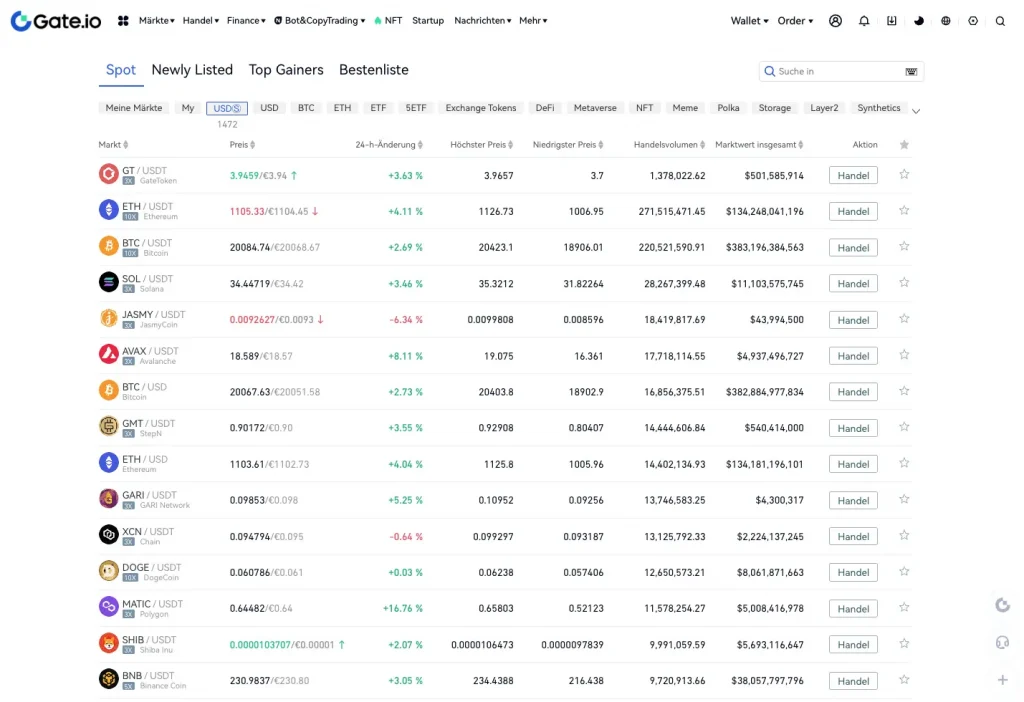Click the notification bell icon
This screenshot has height=702, width=1024.
pos(864,20)
